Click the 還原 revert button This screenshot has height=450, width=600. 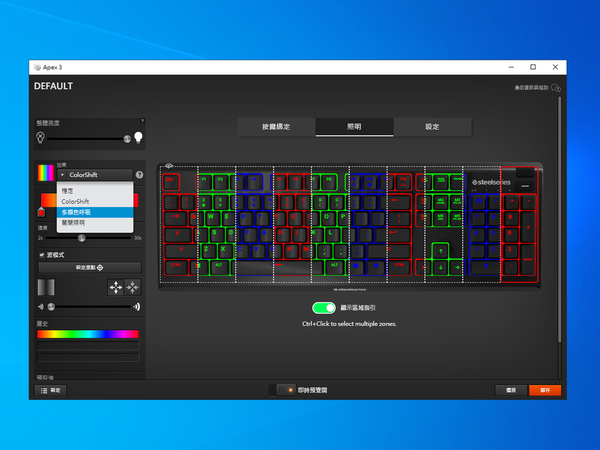[x=511, y=390]
